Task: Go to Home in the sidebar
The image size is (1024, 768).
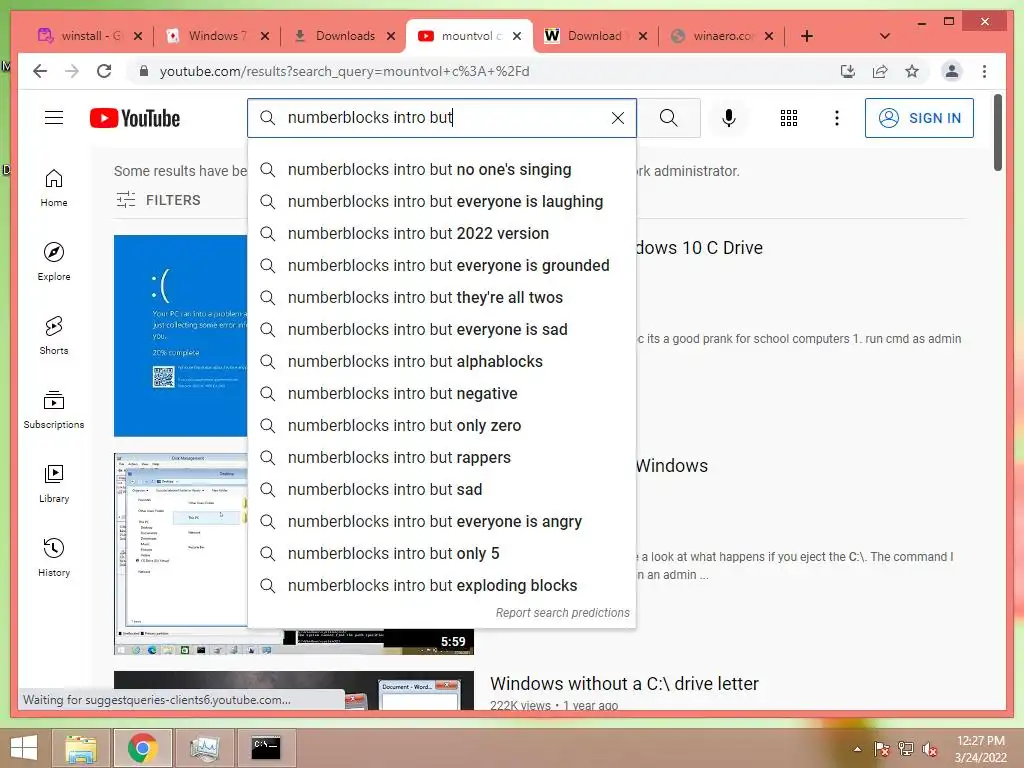Action: [54, 188]
